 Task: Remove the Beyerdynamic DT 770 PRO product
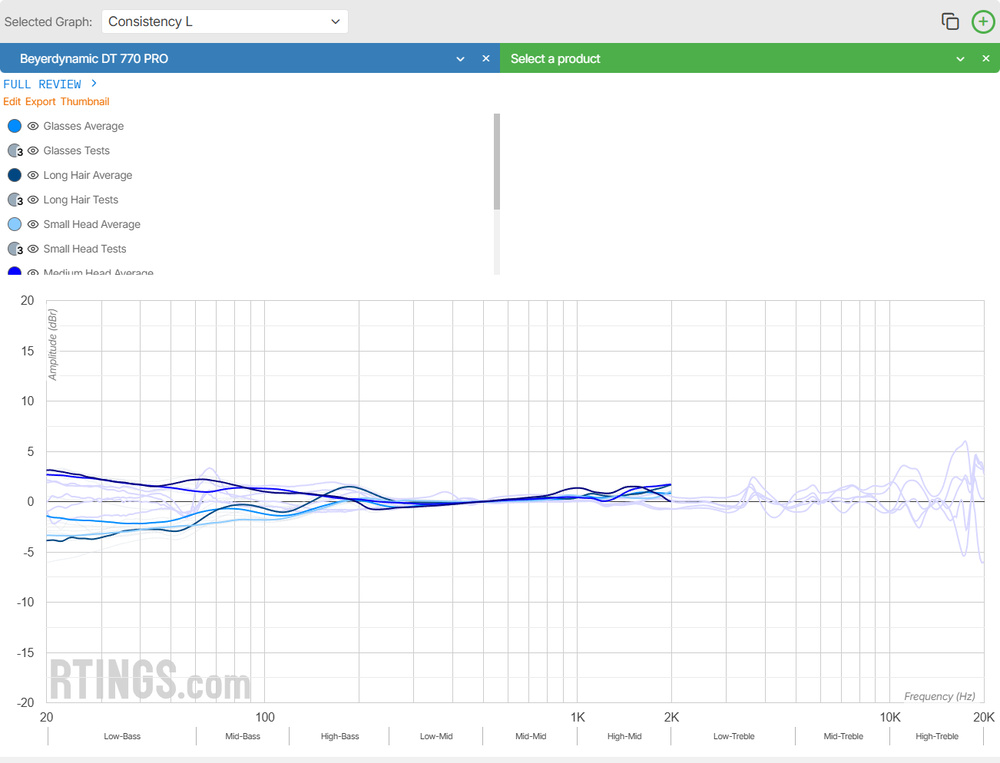[x=486, y=59]
